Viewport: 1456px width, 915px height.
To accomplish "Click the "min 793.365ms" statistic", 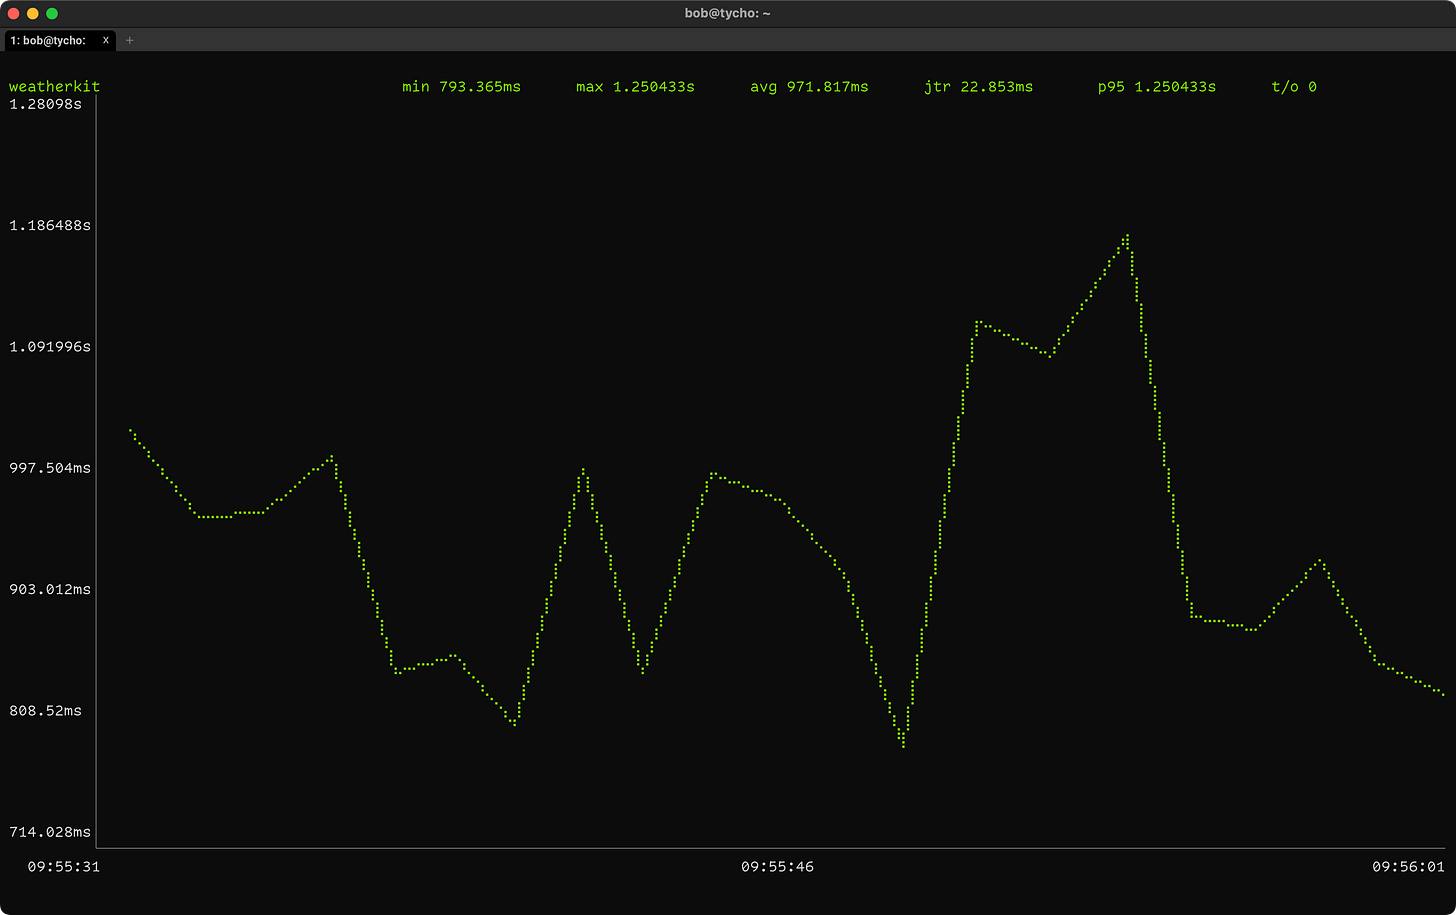I will pos(461,87).
